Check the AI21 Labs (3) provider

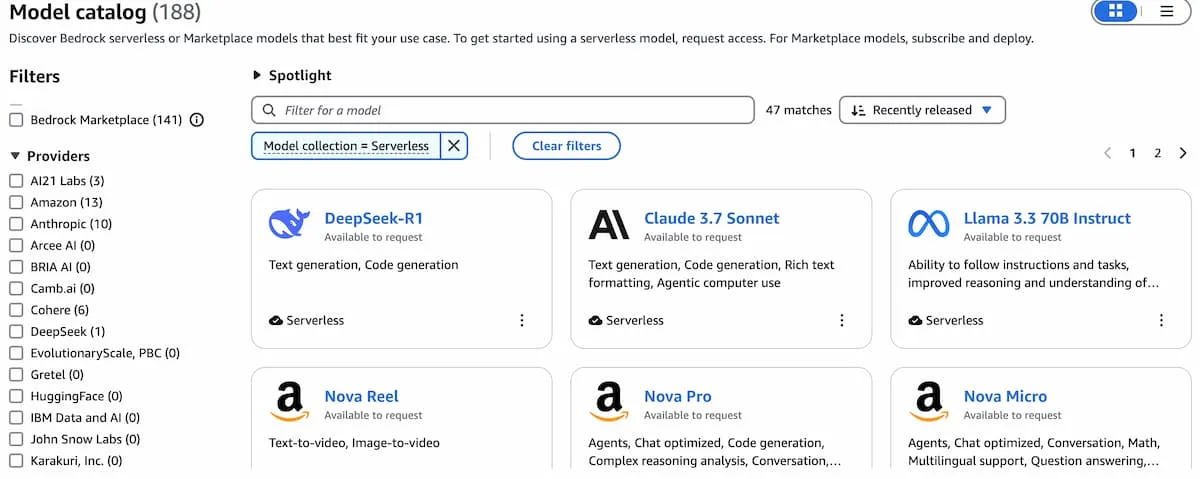pos(16,181)
